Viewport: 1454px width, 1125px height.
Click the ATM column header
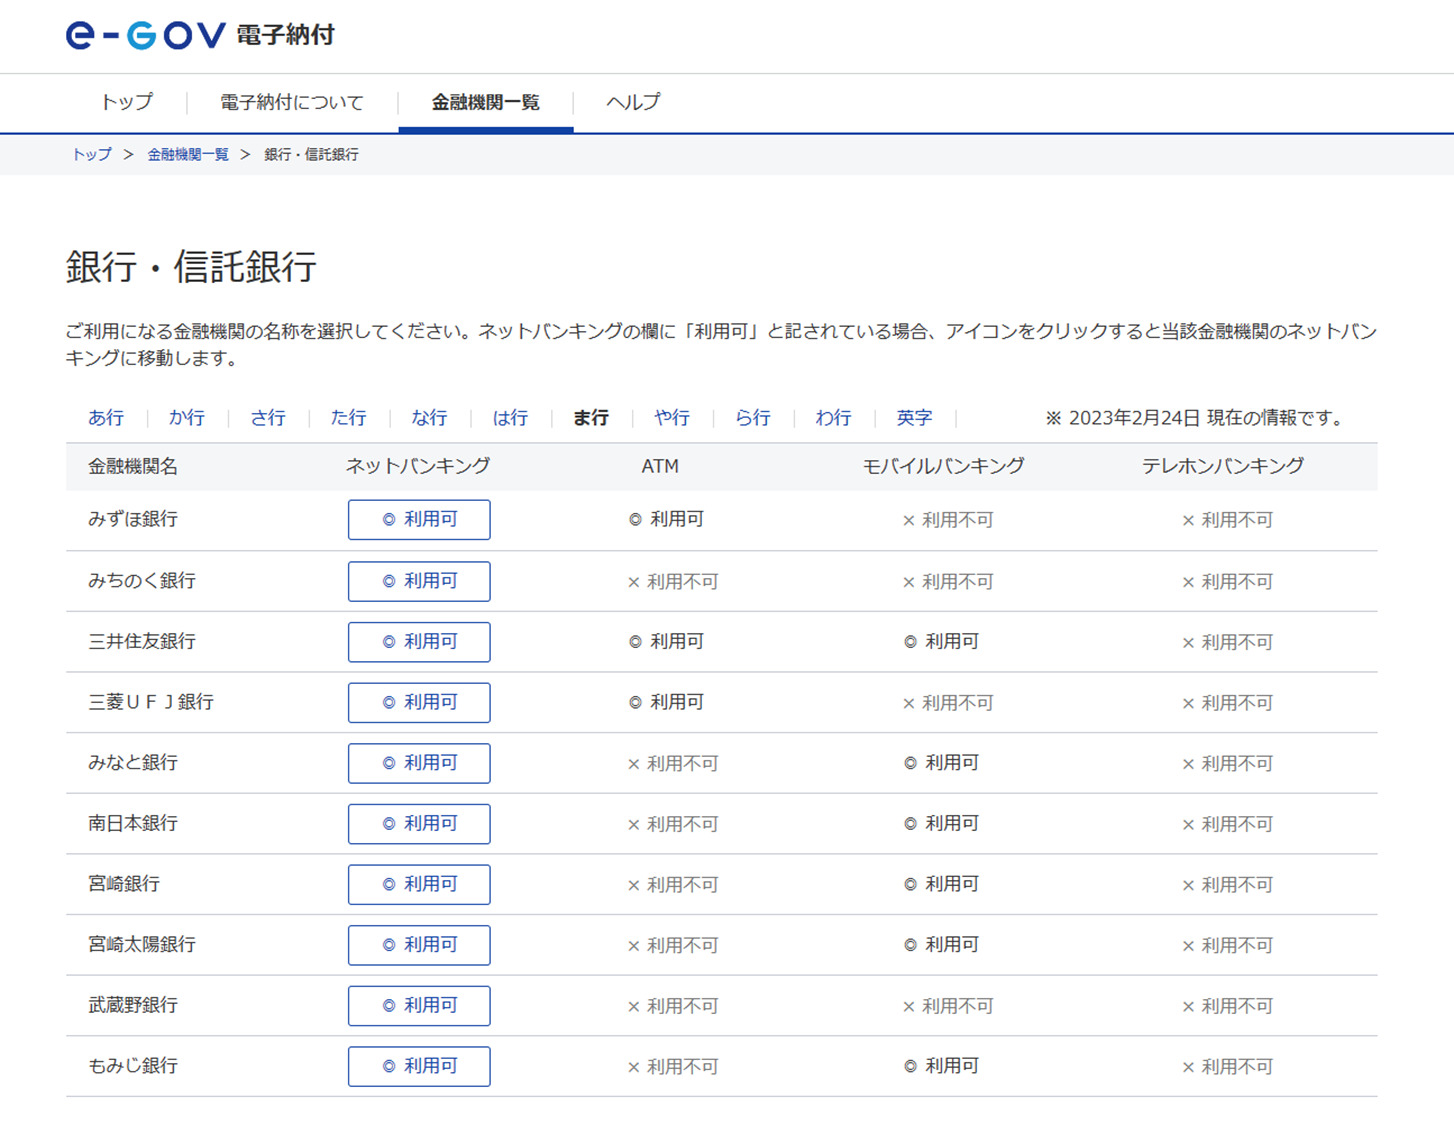coord(660,467)
